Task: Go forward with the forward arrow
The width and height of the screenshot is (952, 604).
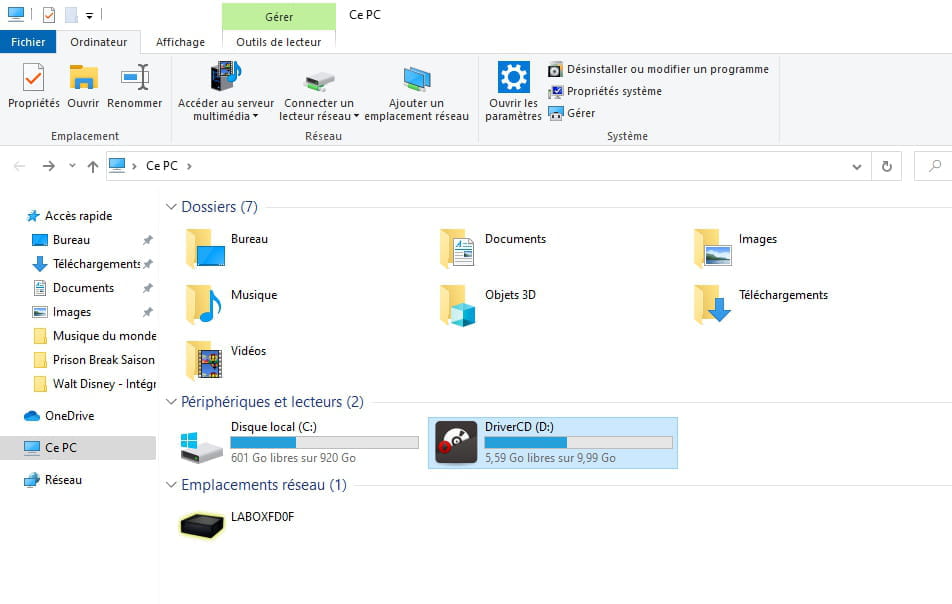Action: [x=49, y=166]
